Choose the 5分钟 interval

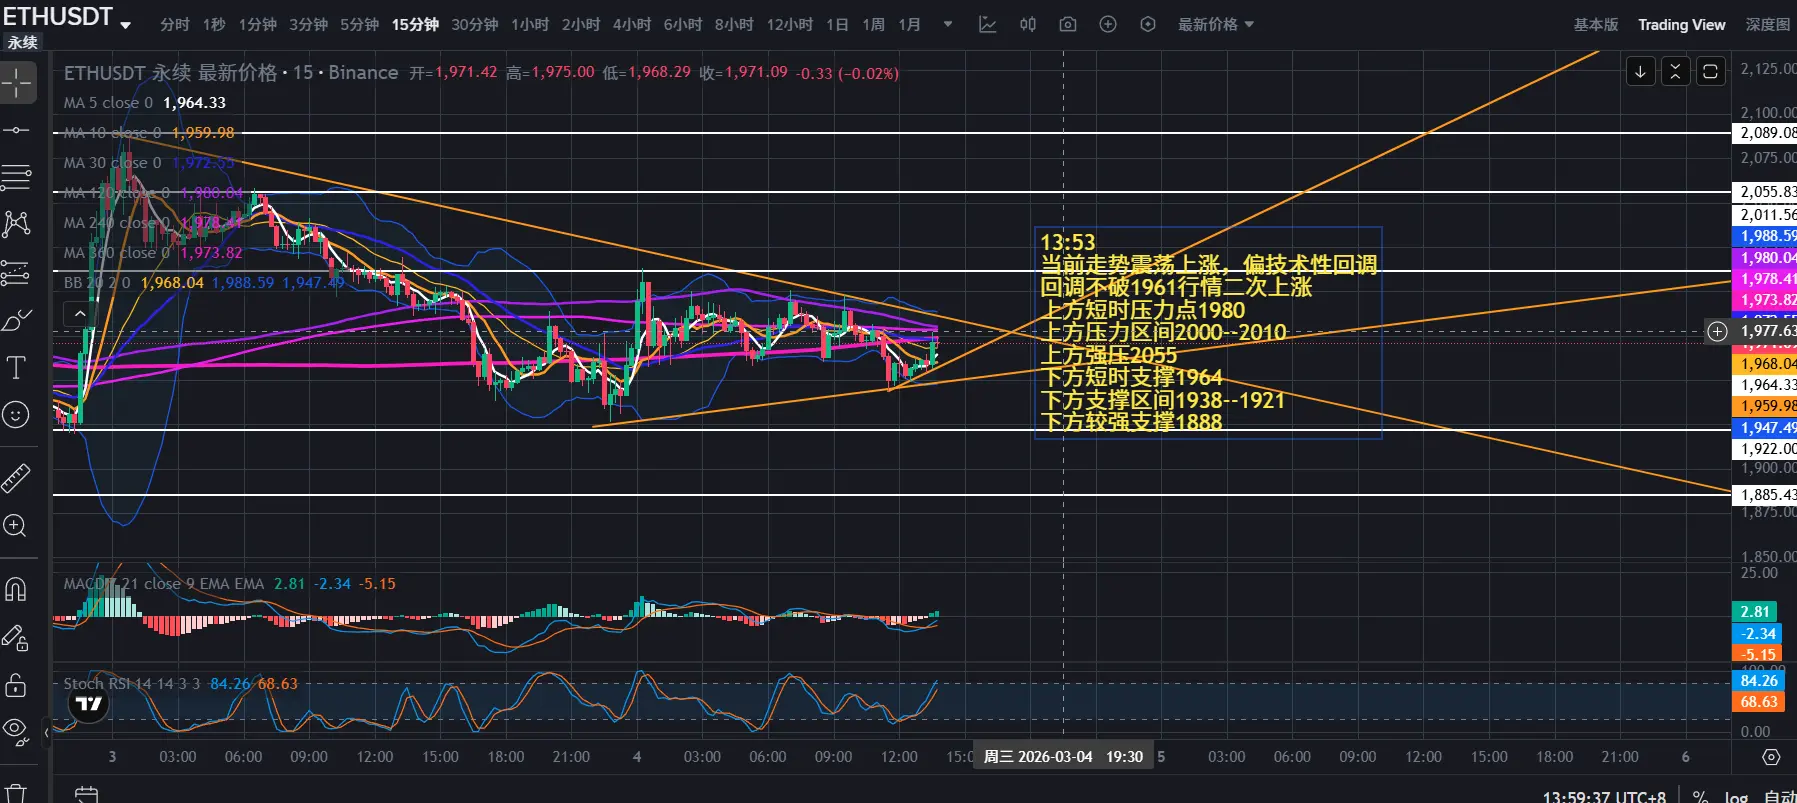360,24
